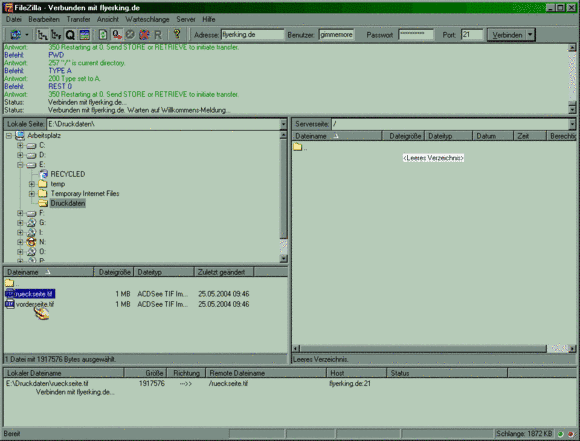Select the Arbeitsplatz computer icon
Screen dimensions: 580x441
pyautogui.click(x=20, y=136)
